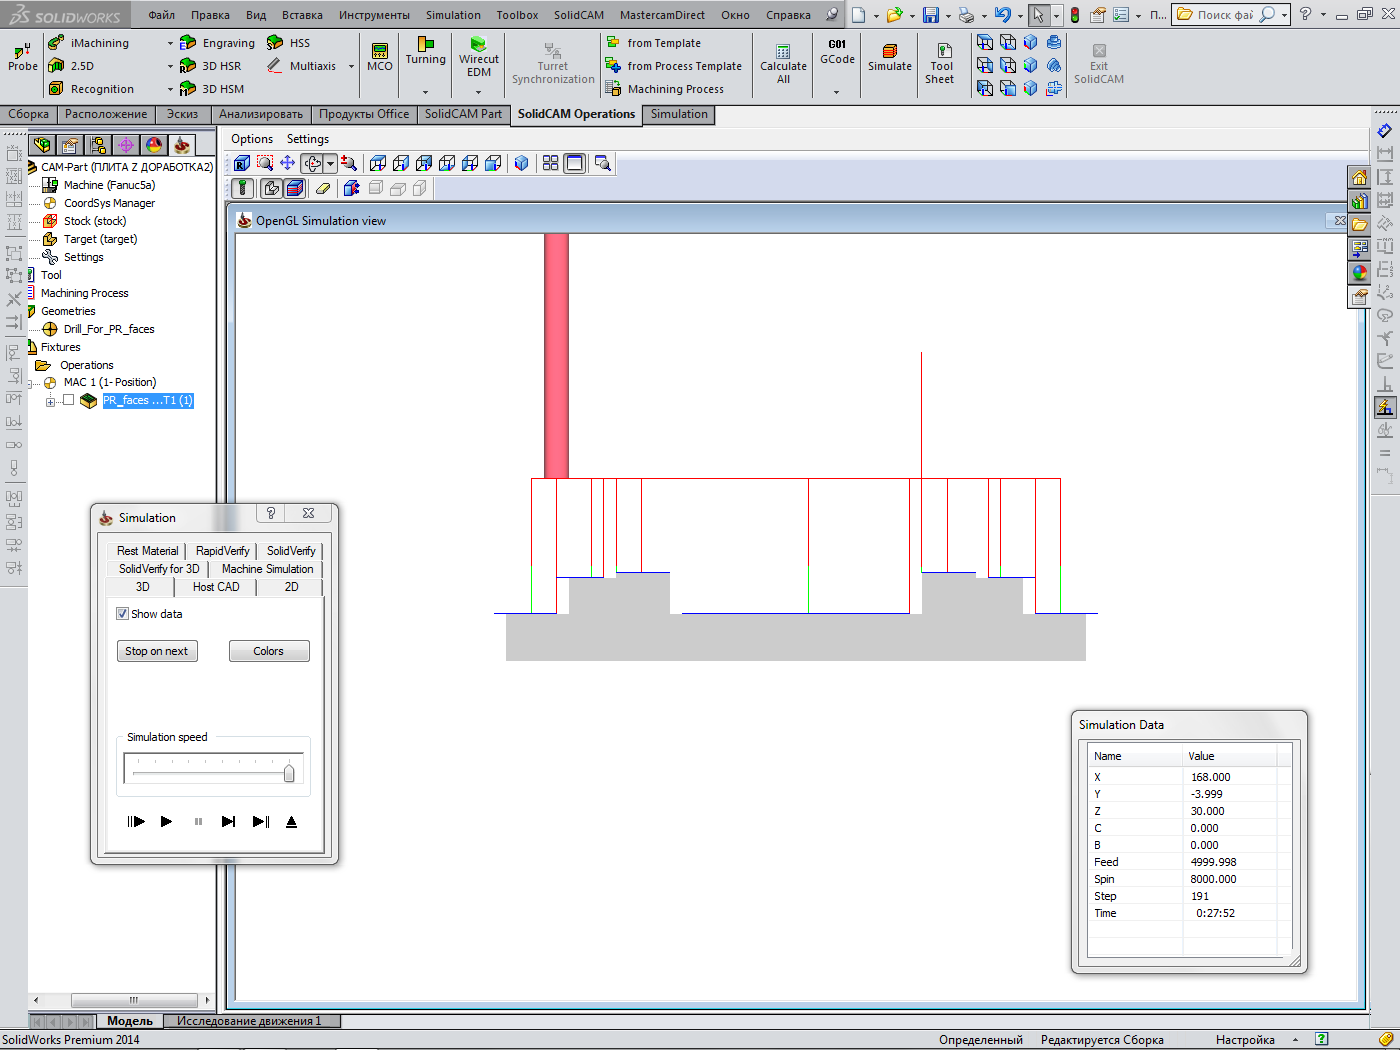Switch to the SolidCAM Part tab
The height and width of the screenshot is (1050, 1400).
click(x=463, y=114)
